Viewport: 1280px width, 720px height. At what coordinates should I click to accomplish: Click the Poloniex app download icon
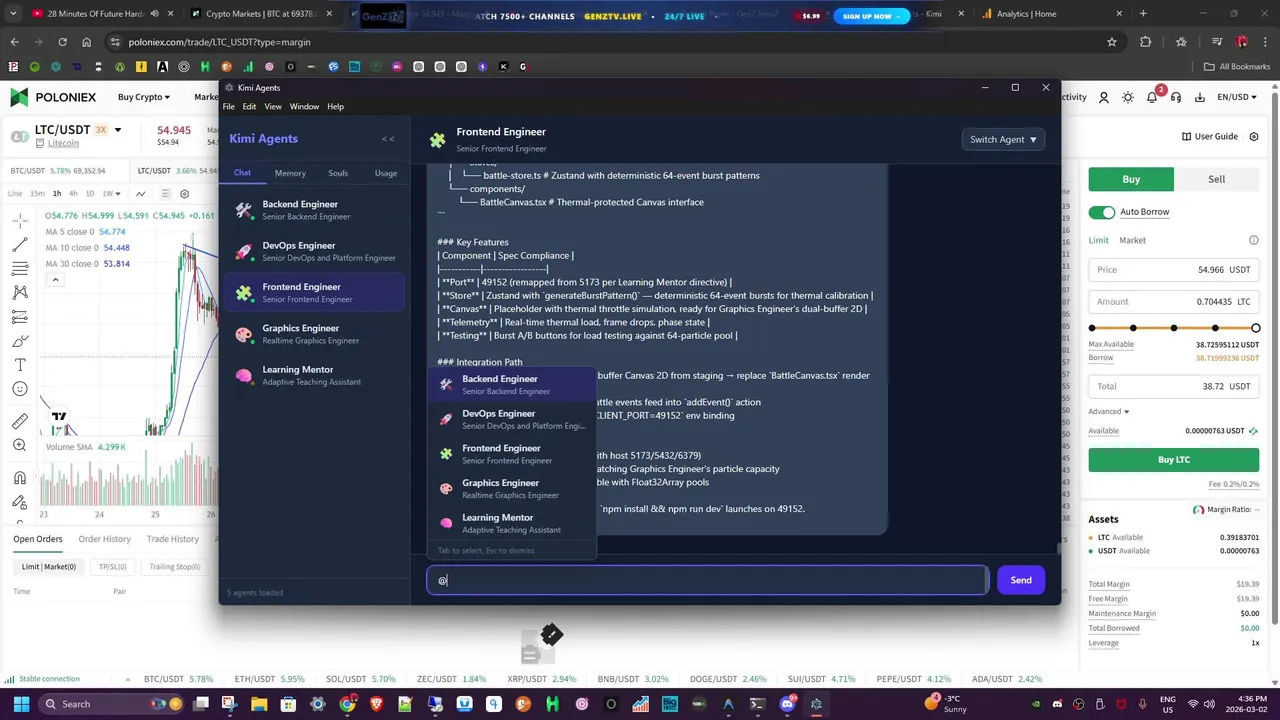[x=1200, y=97]
